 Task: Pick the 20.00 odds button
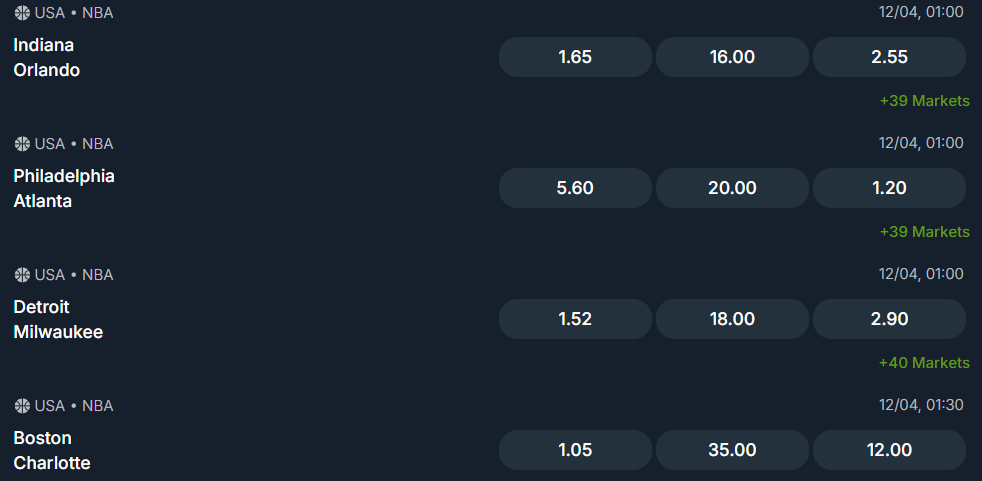732,188
